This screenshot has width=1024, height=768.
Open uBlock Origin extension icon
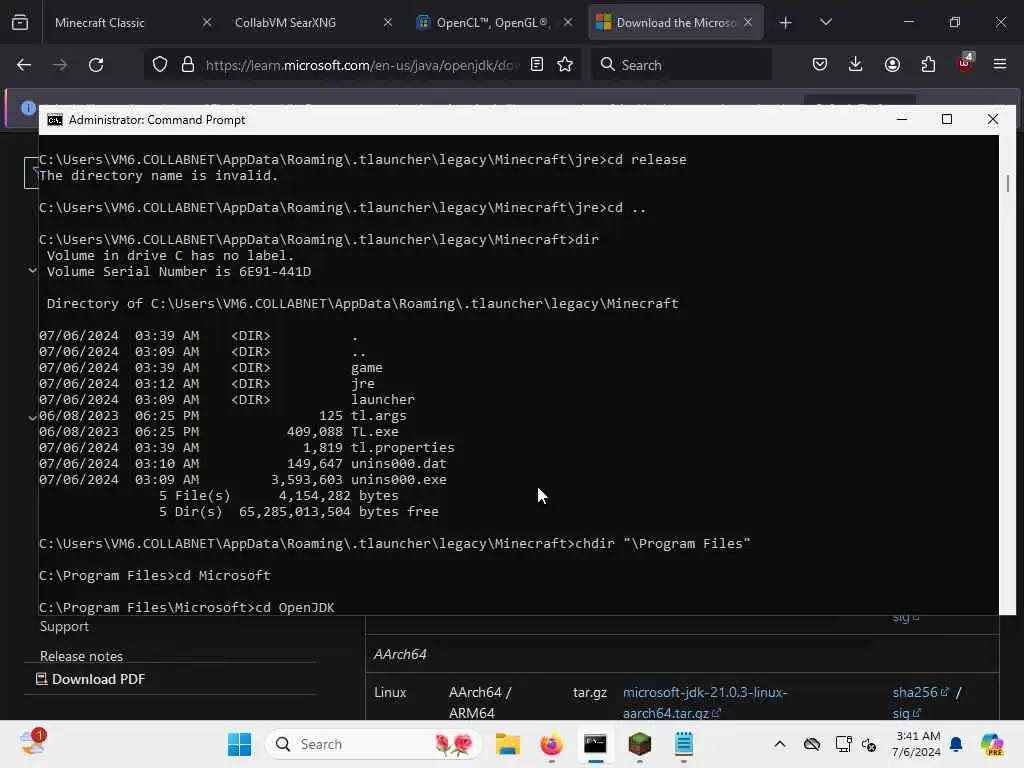point(965,63)
